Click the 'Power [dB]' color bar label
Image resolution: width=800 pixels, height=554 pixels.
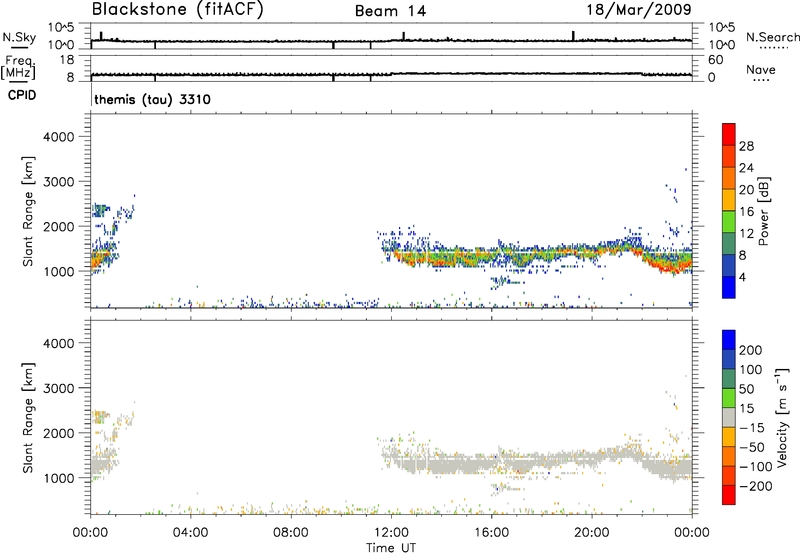pyautogui.click(x=764, y=211)
